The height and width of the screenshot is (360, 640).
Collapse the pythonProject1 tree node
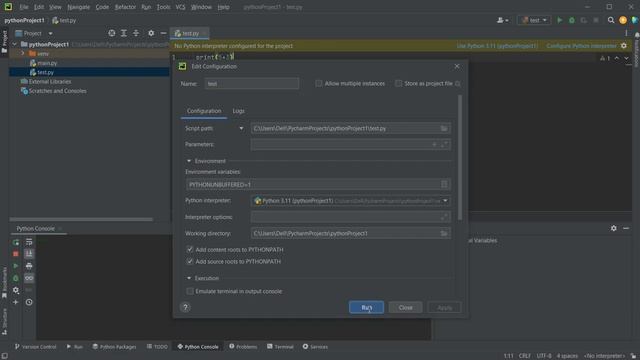pyautogui.click(x=15, y=44)
